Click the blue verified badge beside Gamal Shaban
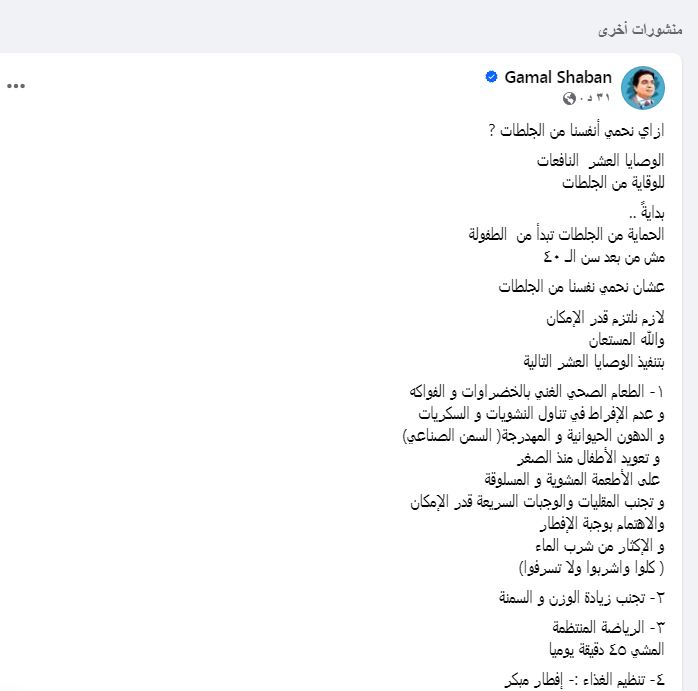 491,77
